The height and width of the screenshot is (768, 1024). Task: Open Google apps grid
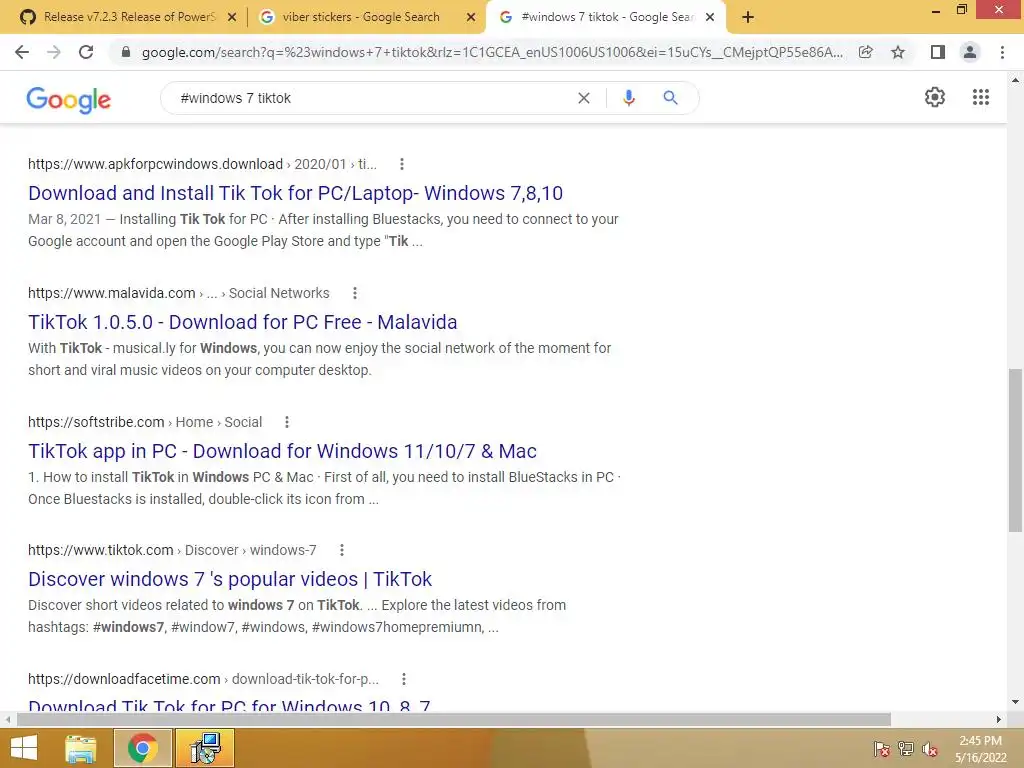point(980,97)
